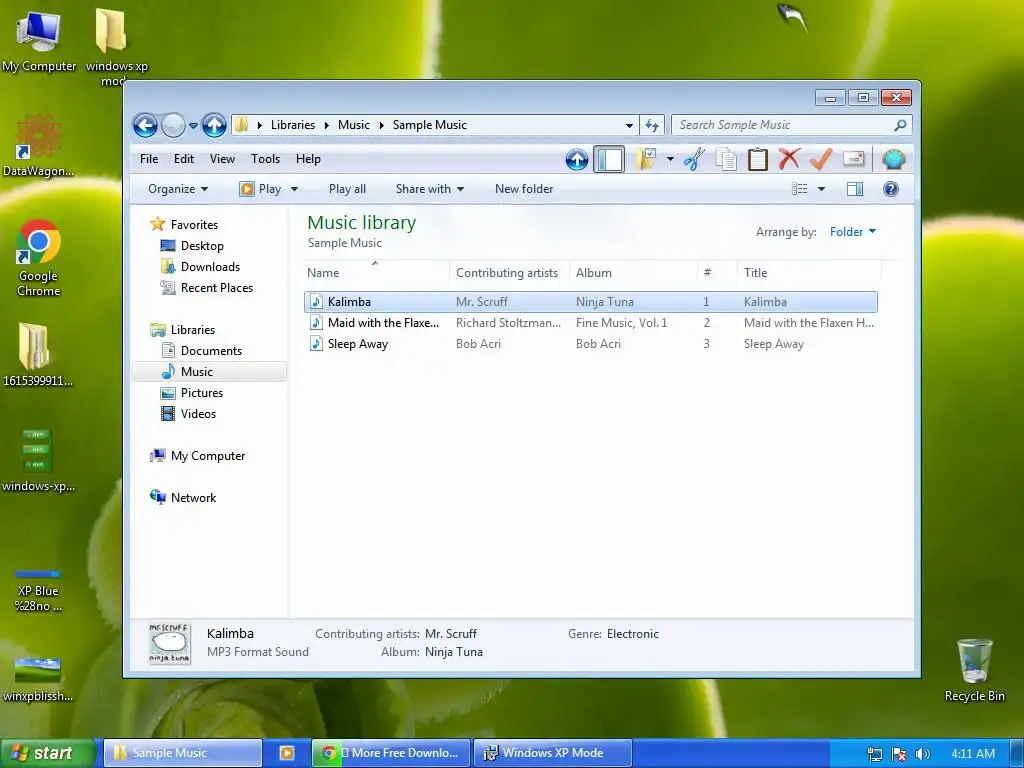Image resolution: width=1024 pixels, height=768 pixels.
Task: Click Play all
Action: pyautogui.click(x=347, y=189)
